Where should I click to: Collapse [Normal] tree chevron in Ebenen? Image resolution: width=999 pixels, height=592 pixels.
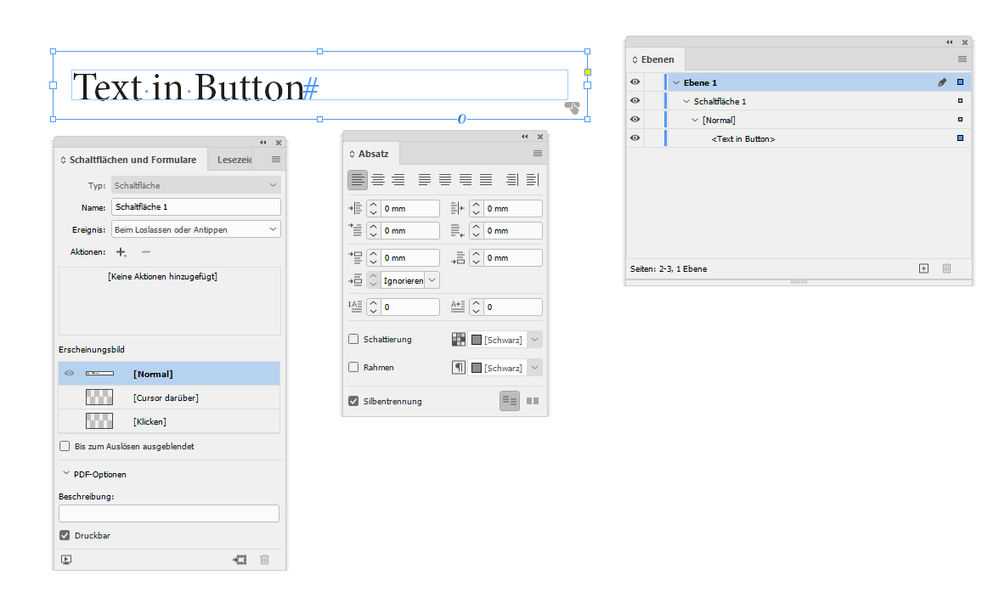tap(695, 120)
